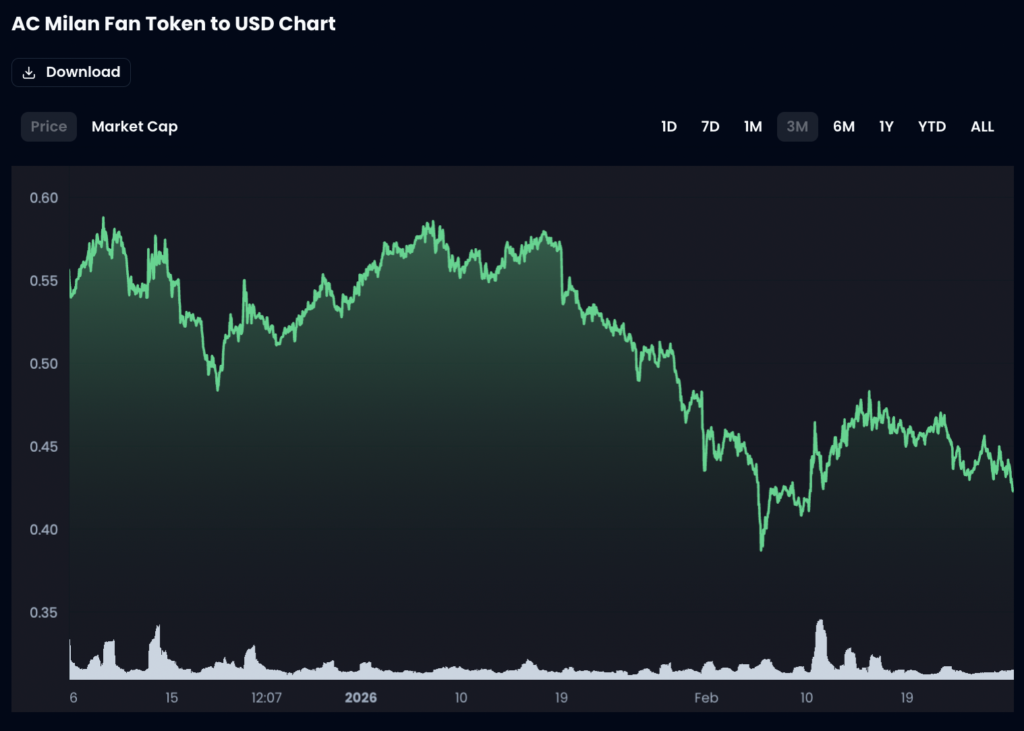Select the 7D time range
Screen dimensions: 1024x731
(710, 127)
